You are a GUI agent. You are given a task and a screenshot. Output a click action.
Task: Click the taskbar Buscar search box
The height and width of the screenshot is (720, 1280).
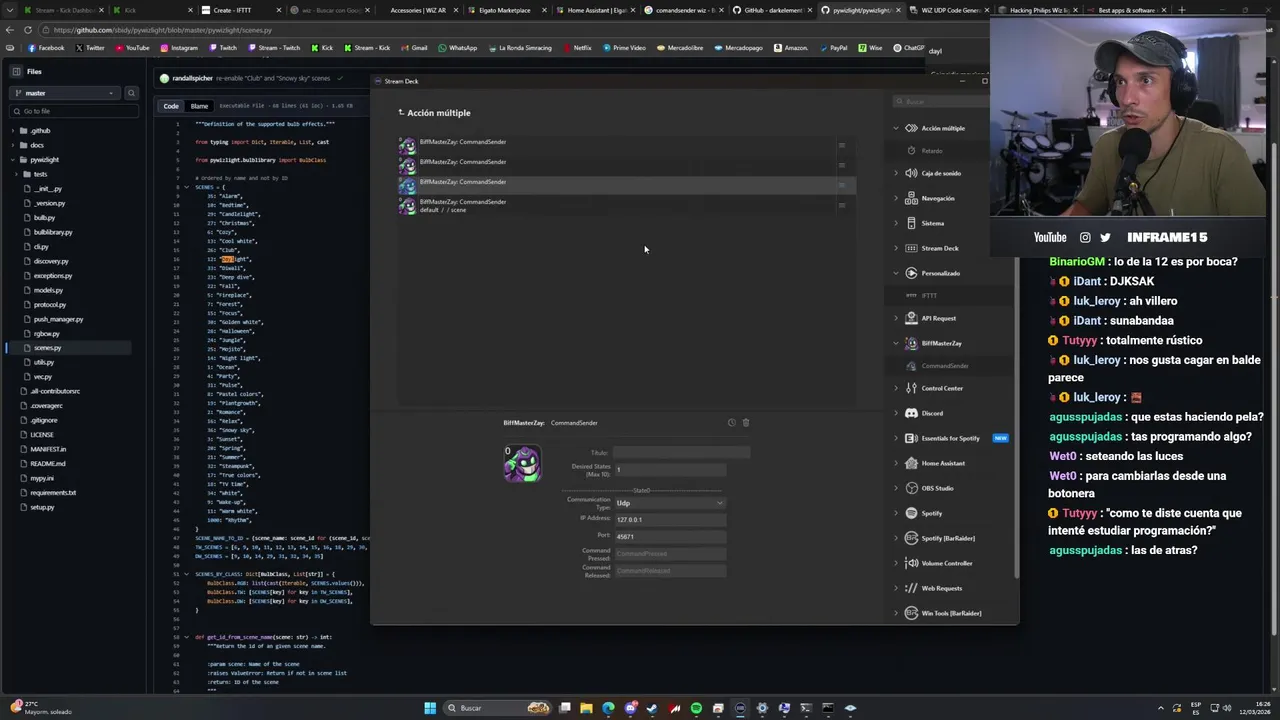click(497, 708)
